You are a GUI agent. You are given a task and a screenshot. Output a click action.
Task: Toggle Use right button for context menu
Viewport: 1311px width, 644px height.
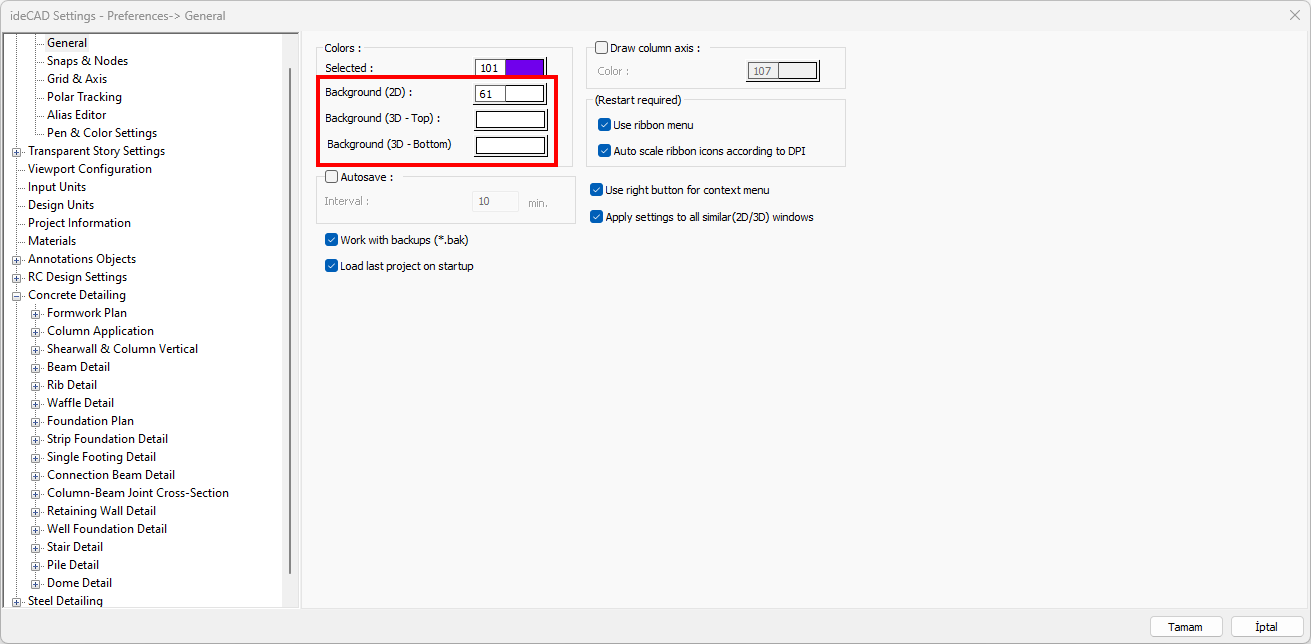click(x=597, y=190)
